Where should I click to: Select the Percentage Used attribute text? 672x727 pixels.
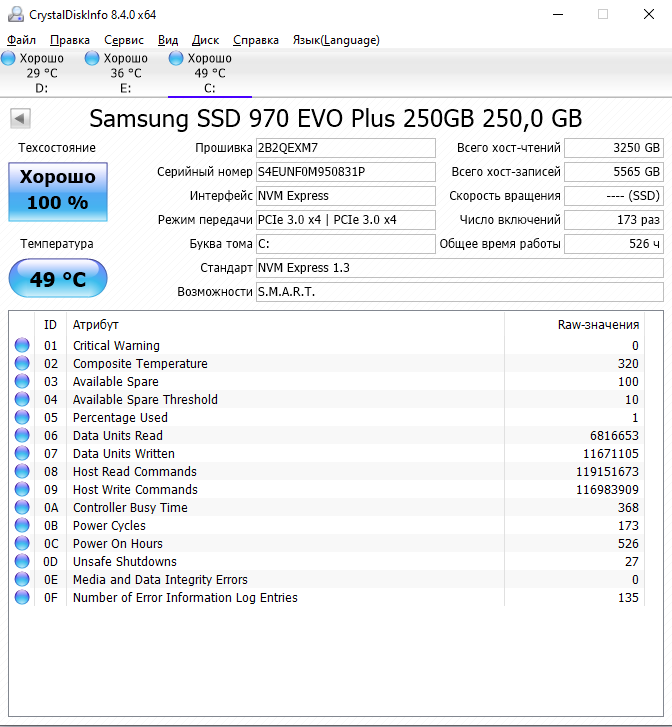pos(120,418)
